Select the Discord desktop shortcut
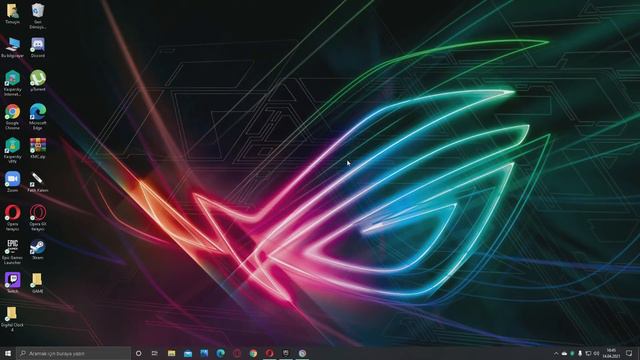The width and height of the screenshot is (640, 360). [x=38, y=47]
